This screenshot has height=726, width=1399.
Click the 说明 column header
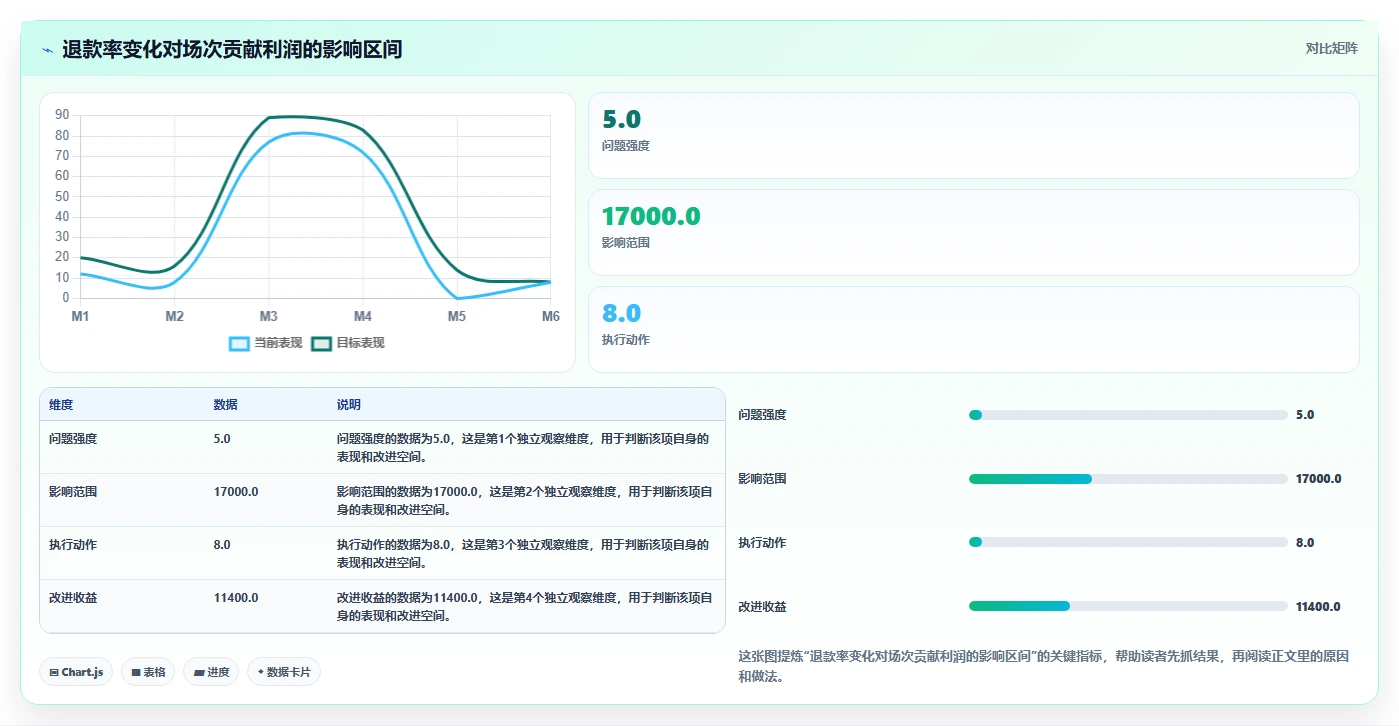pos(349,405)
